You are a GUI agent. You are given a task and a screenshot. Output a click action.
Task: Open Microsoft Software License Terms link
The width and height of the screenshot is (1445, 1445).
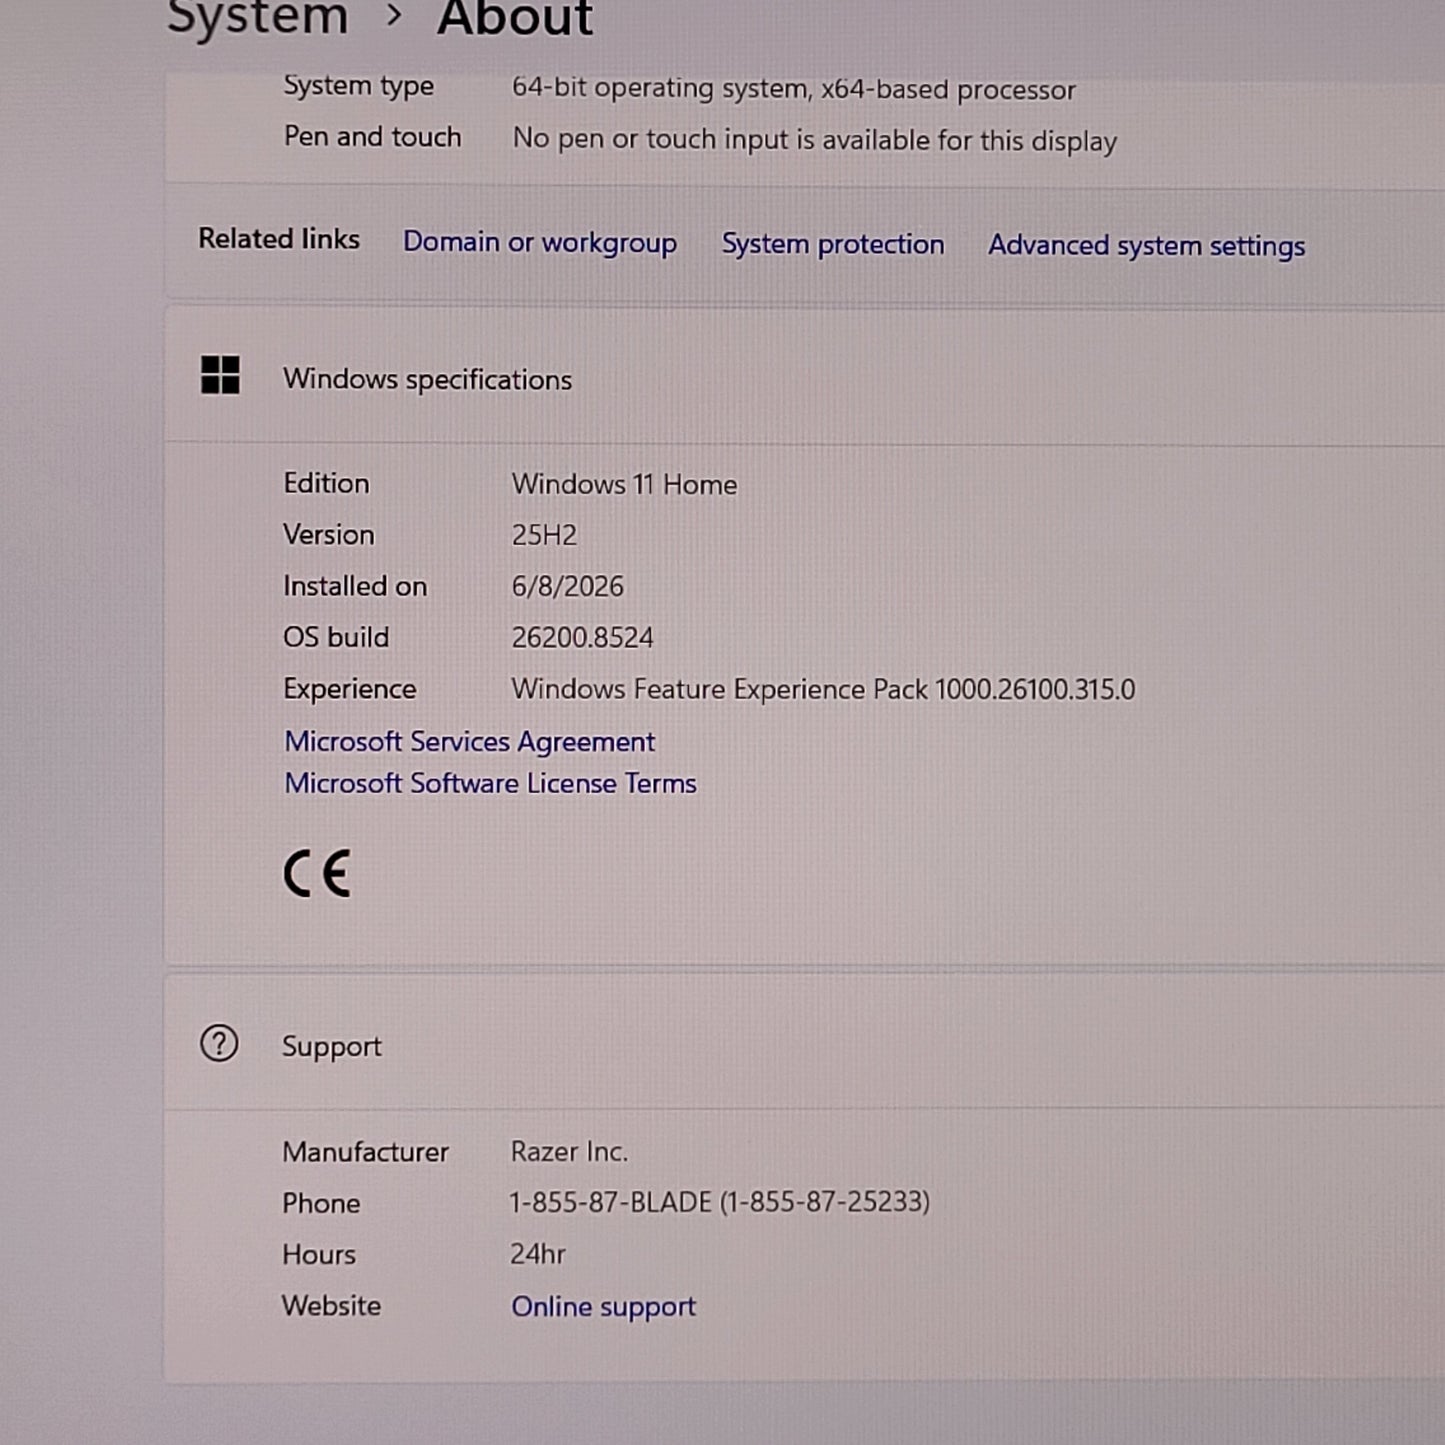(491, 783)
